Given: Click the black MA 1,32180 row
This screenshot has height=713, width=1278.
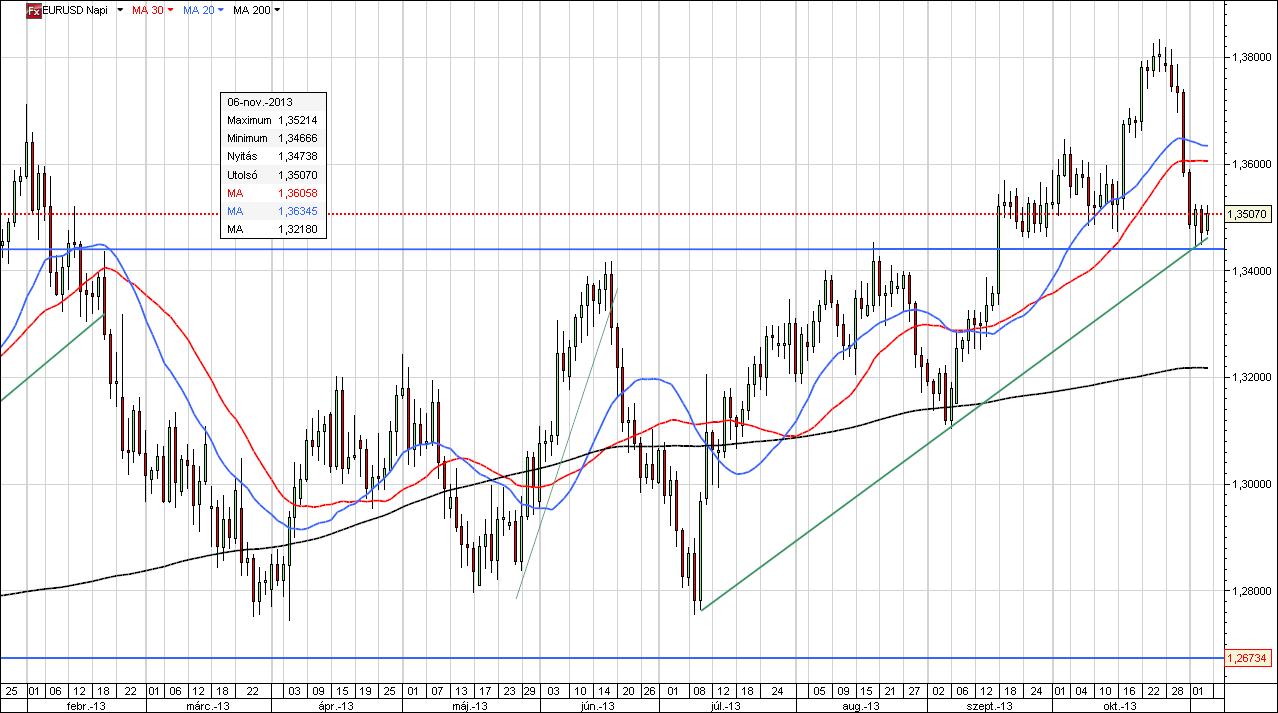Looking at the screenshot, I should point(273,229).
